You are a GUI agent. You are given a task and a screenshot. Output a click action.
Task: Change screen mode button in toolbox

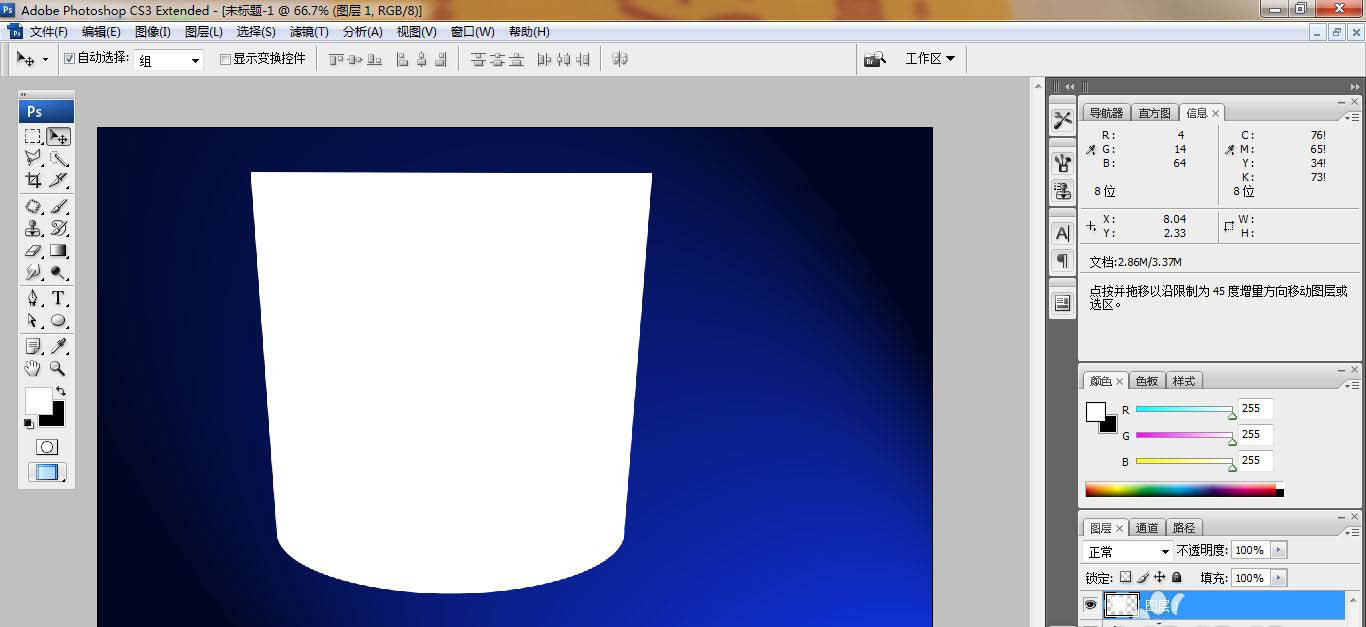pyautogui.click(x=46, y=473)
